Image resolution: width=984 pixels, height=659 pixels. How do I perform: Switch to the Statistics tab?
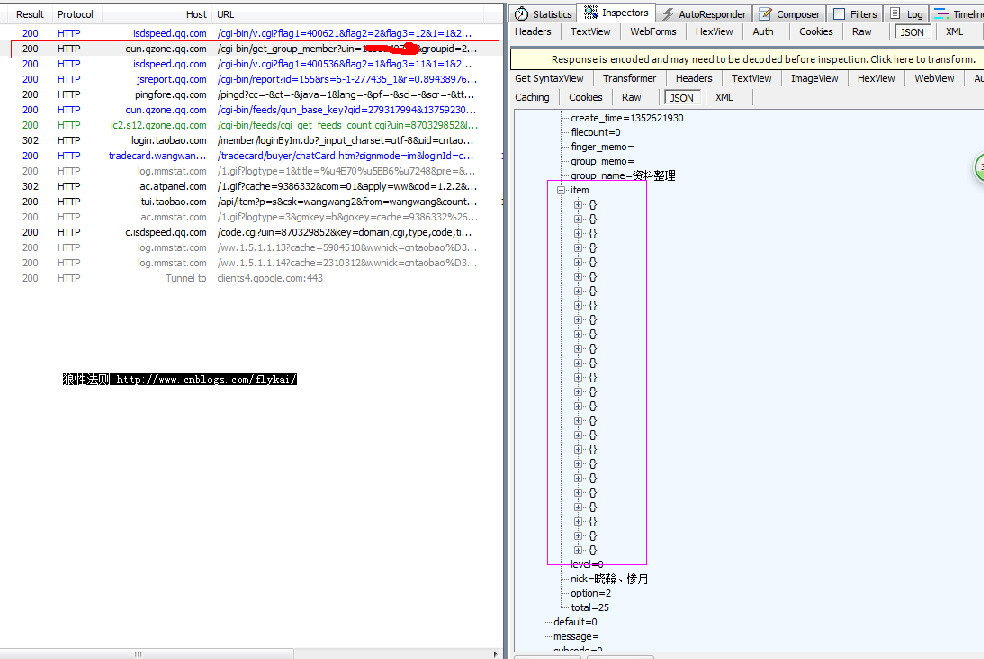point(543,14)
